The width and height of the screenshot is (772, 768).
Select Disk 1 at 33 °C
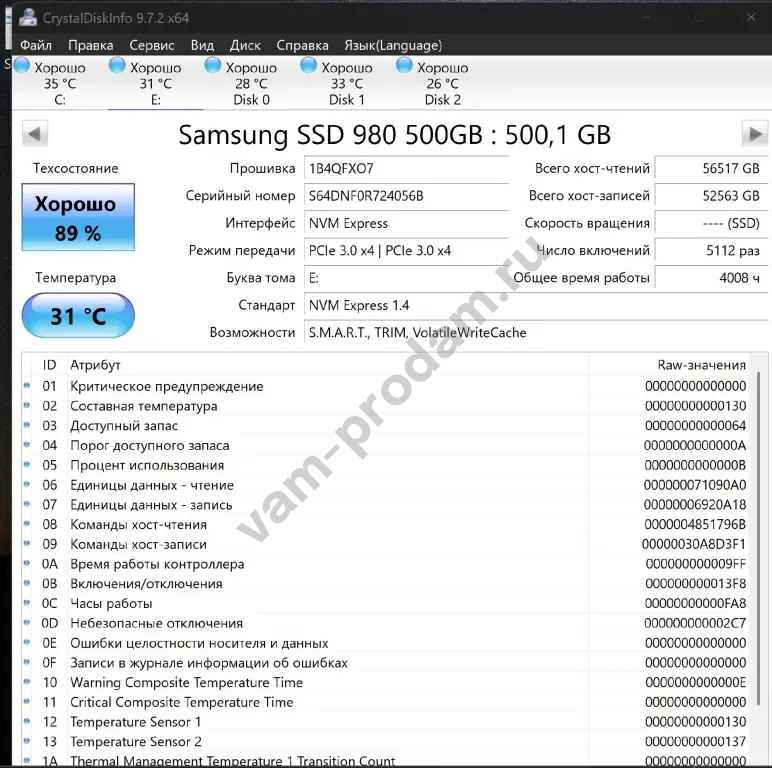click(x=347, y=83)
